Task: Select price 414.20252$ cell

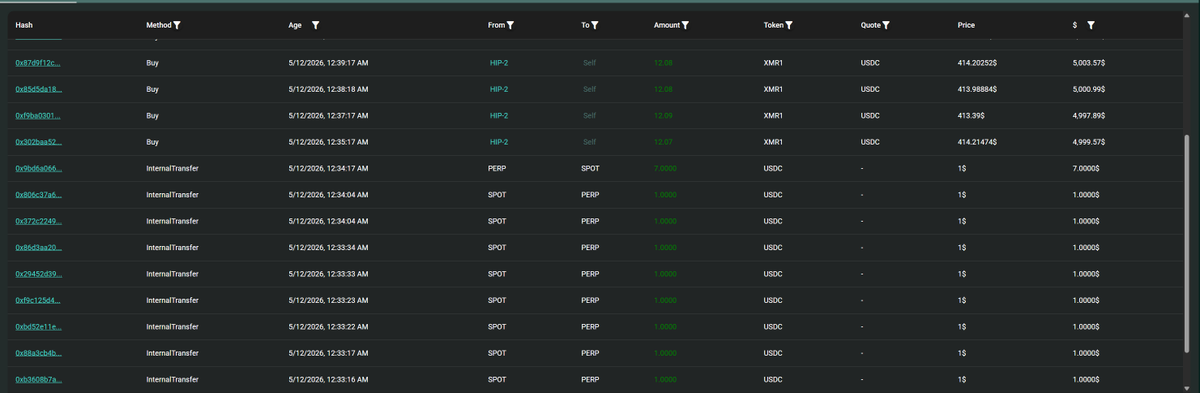Action: pos(978,63)
